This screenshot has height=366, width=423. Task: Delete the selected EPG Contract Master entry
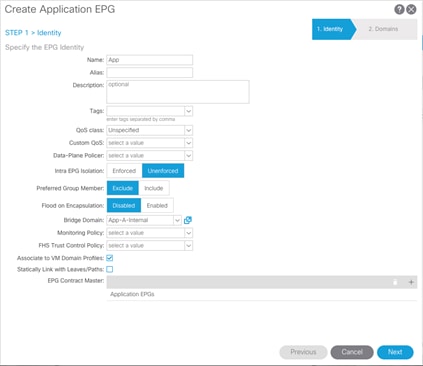(x=395, y=282)
